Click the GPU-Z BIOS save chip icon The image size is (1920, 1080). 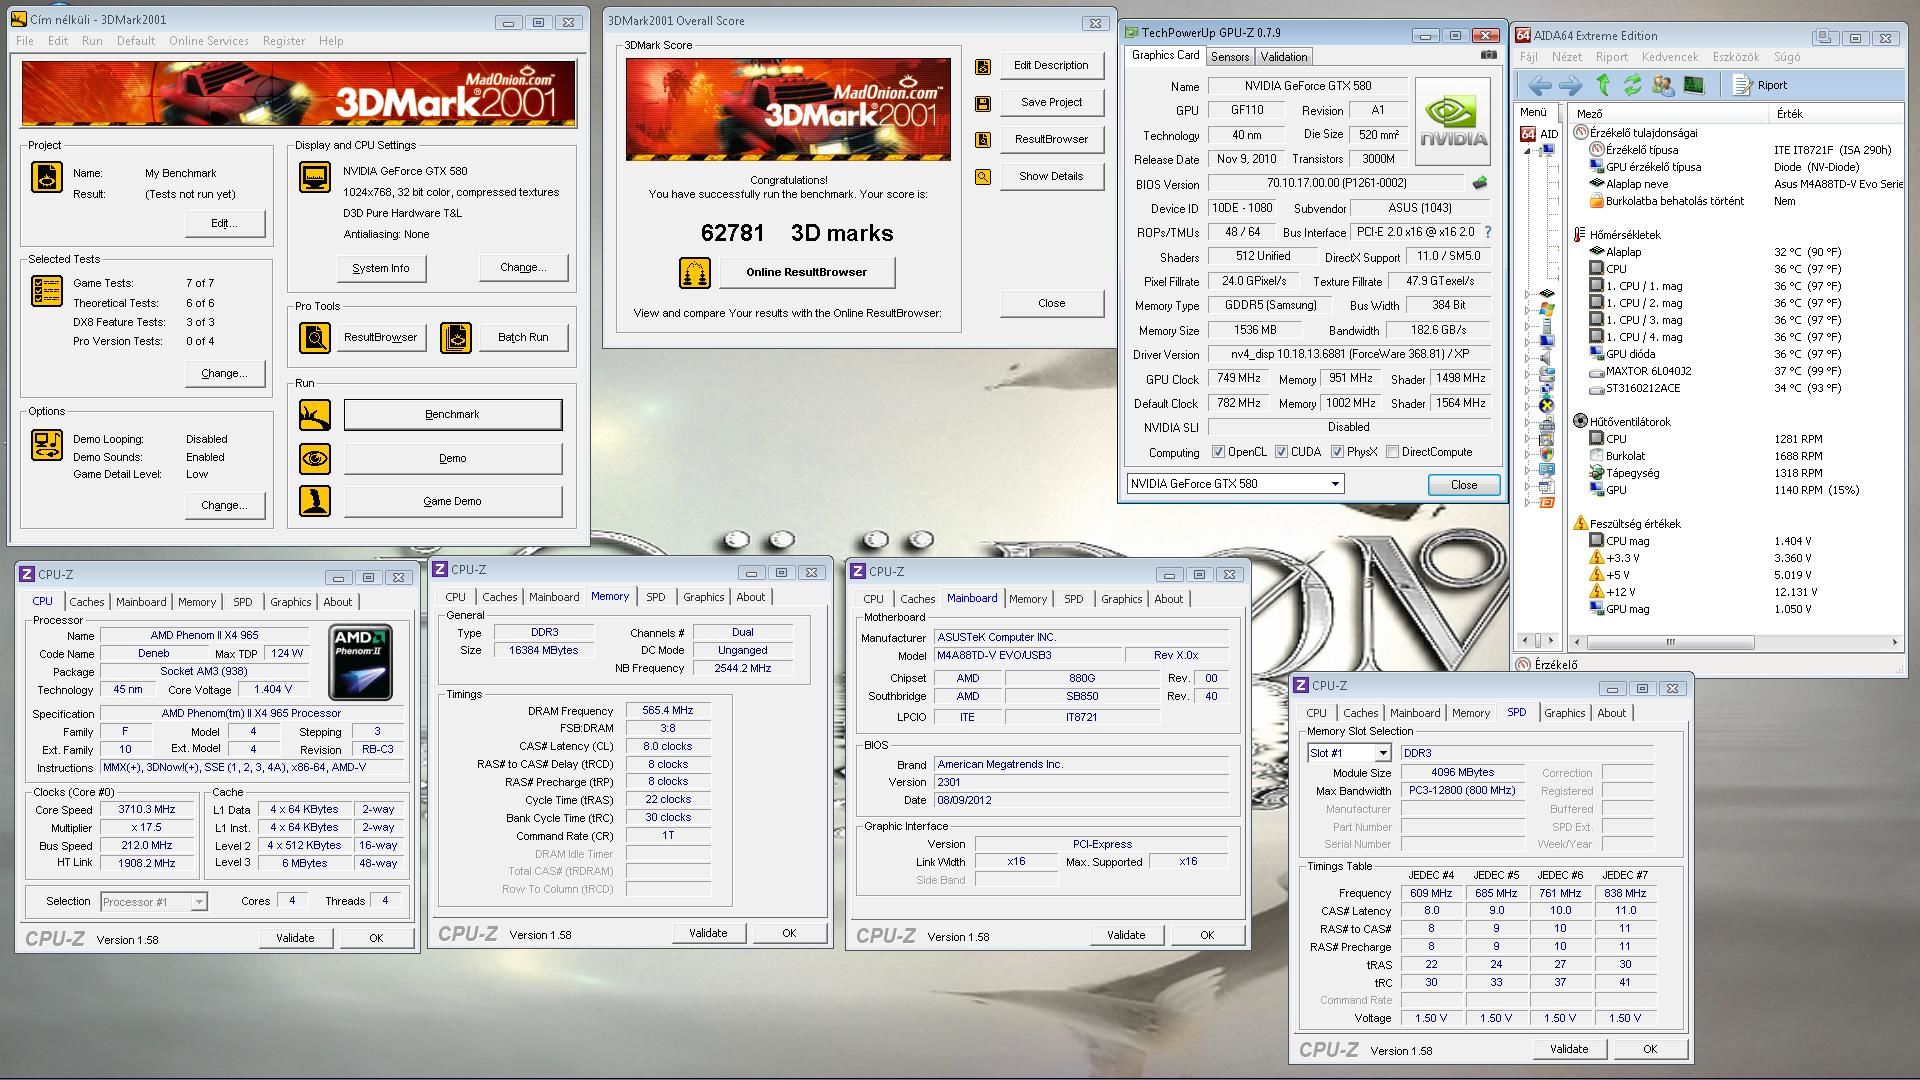click(1480, 183)
